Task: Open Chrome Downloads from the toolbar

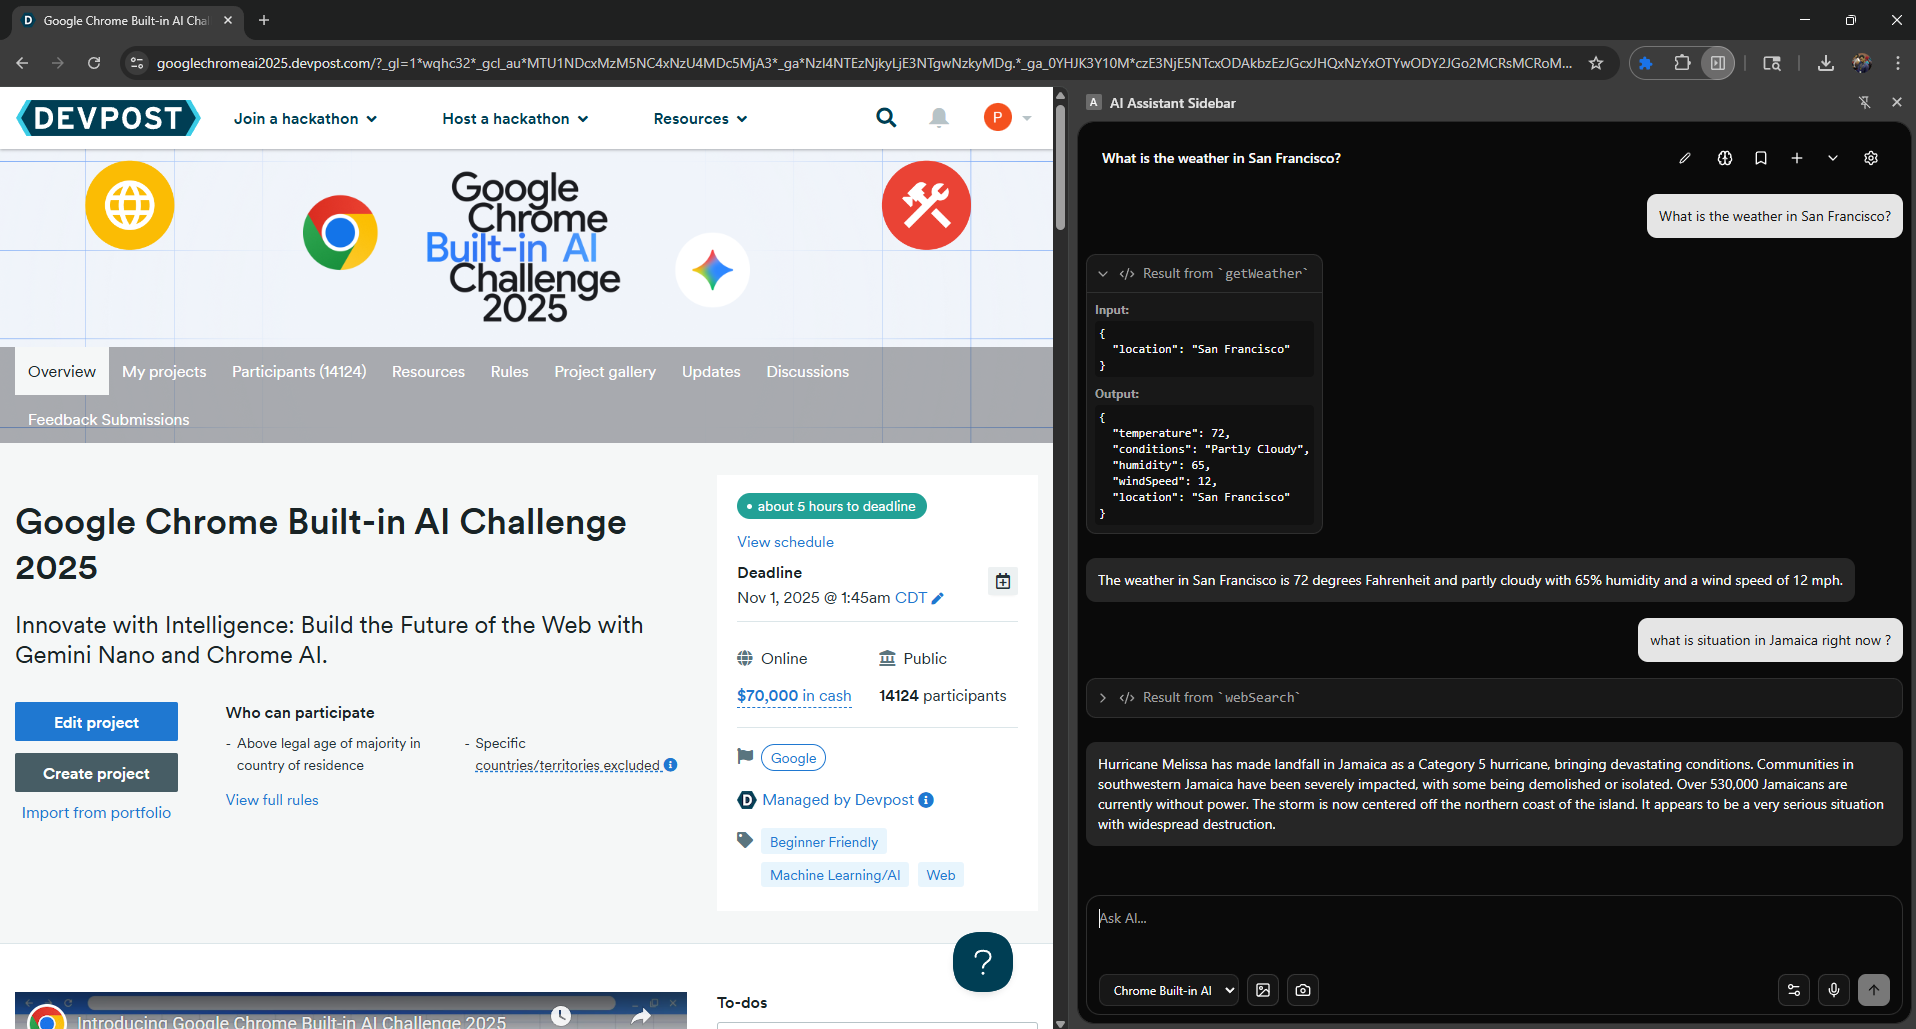Action: pyautogui.click(x=1826, y=63)
